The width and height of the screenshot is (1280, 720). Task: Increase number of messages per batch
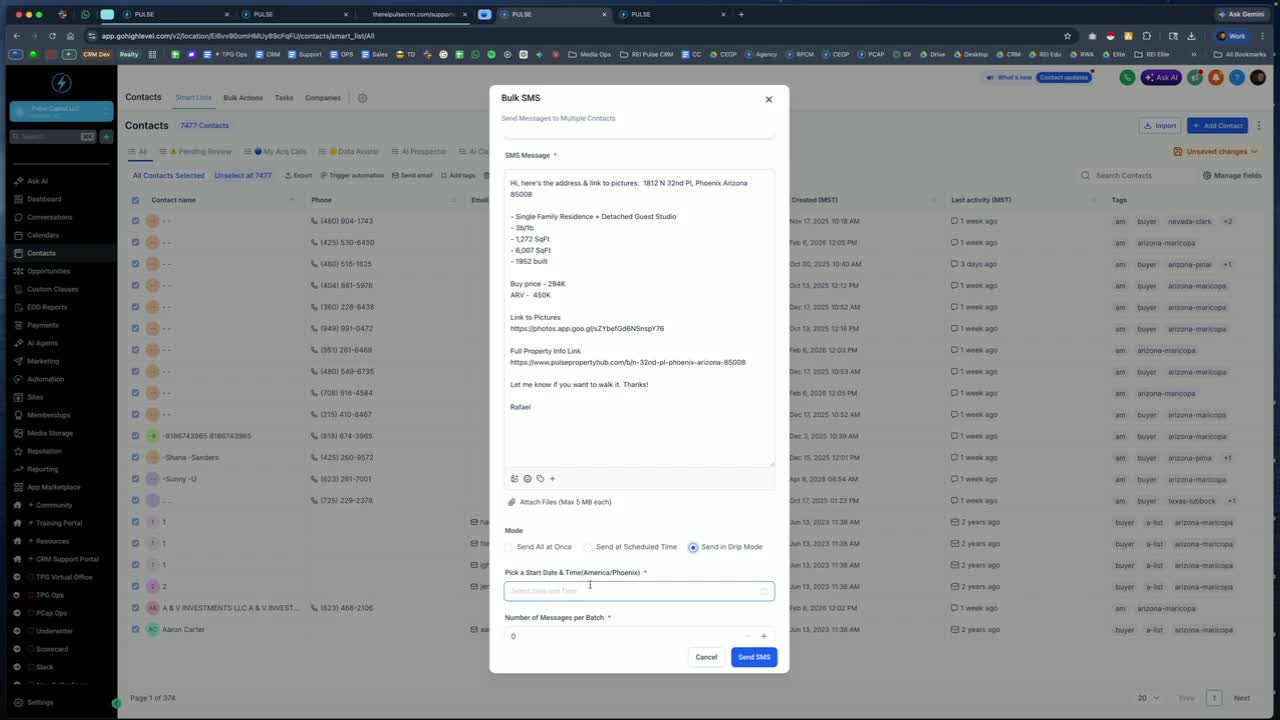[x=764, y=636]
